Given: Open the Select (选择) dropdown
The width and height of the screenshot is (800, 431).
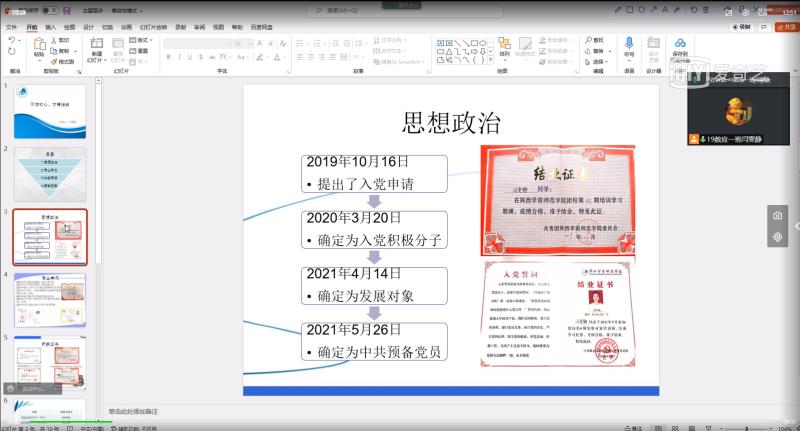Looking at the screenshot, I should (x=596, y=62).
